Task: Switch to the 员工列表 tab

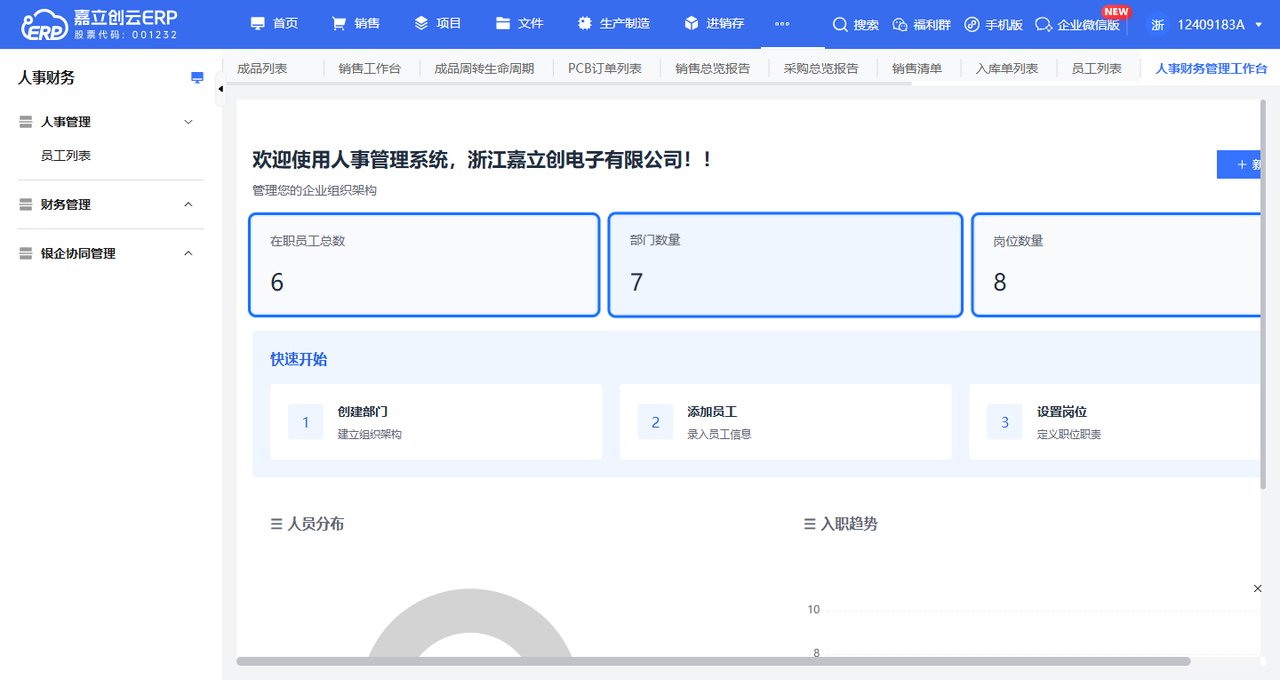Action: tap(1096, 69)
